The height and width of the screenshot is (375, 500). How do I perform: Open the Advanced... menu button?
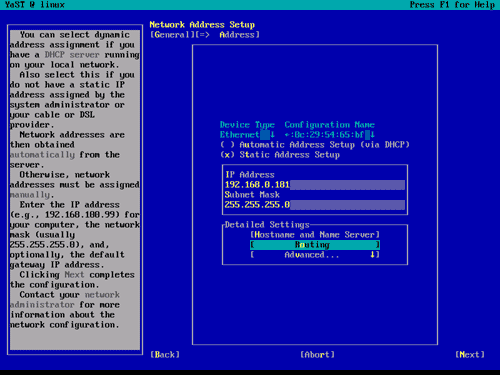(315, 255)
